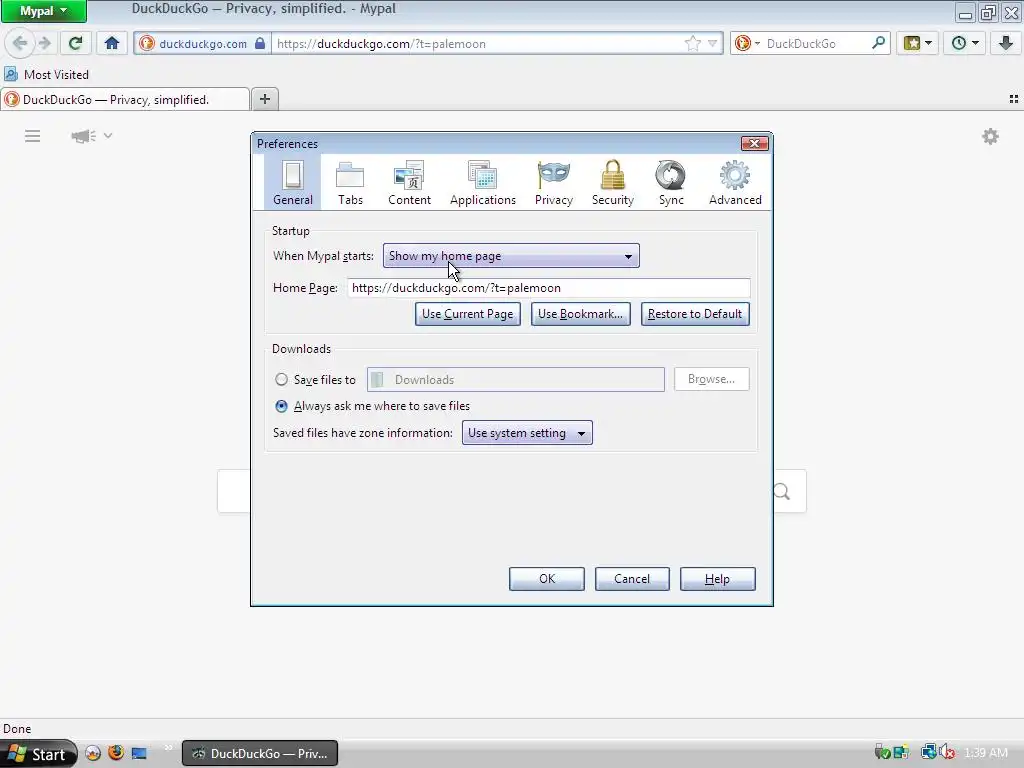Image resolution: width=1024 pixels, height=768 pixels.
Task: Expand the megaphone dropdown chevron
Action: coord(108,136)
